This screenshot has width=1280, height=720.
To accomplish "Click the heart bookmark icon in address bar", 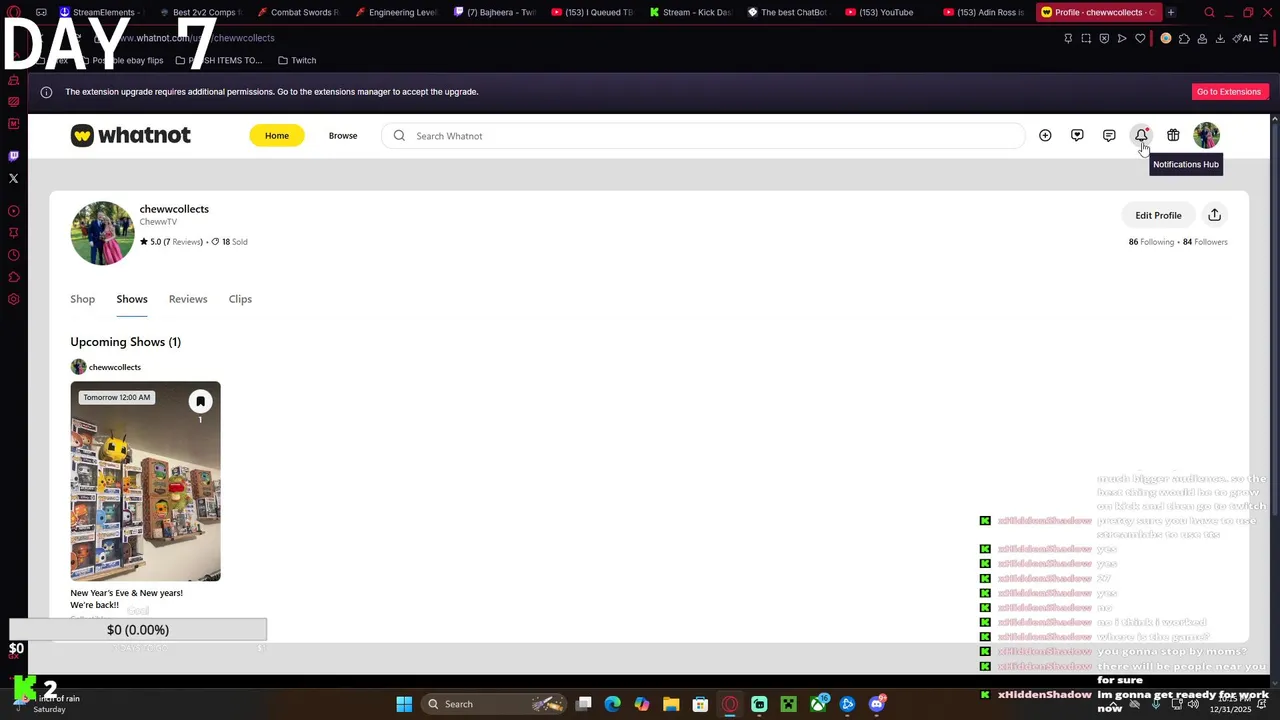I will (x=1140, y=38).
